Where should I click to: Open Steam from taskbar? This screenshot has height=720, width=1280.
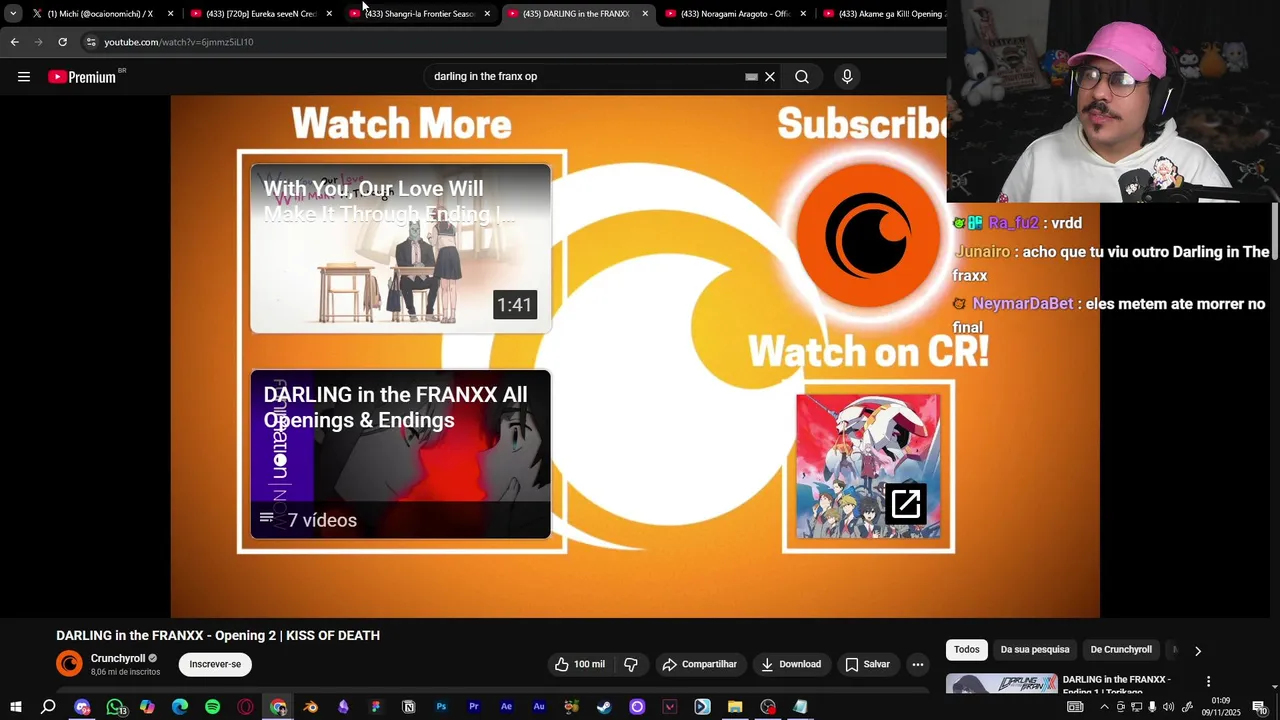coord(604,707)
